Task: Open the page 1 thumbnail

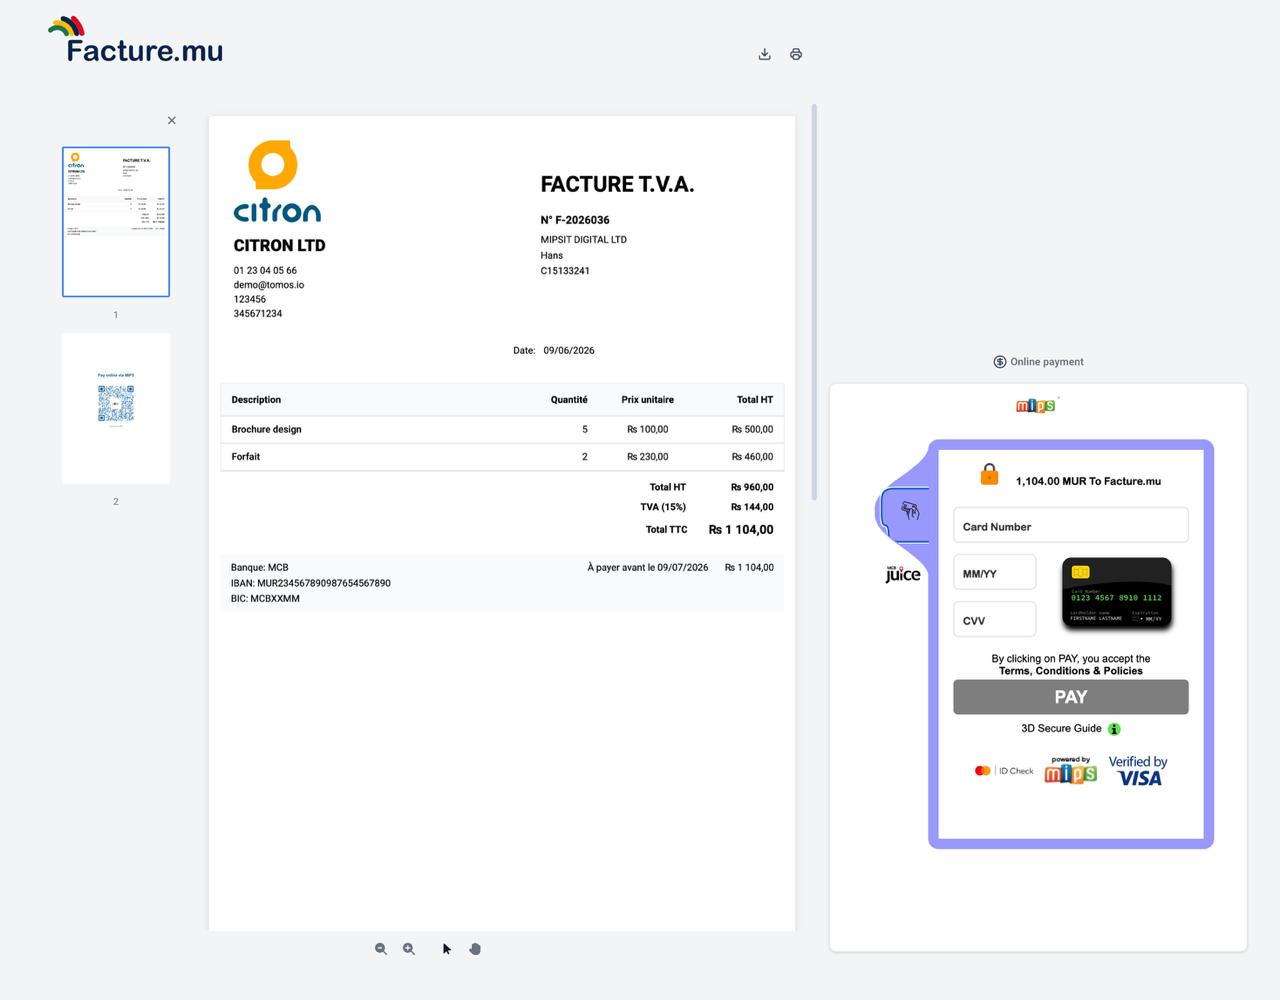Action: coord(116,222)
